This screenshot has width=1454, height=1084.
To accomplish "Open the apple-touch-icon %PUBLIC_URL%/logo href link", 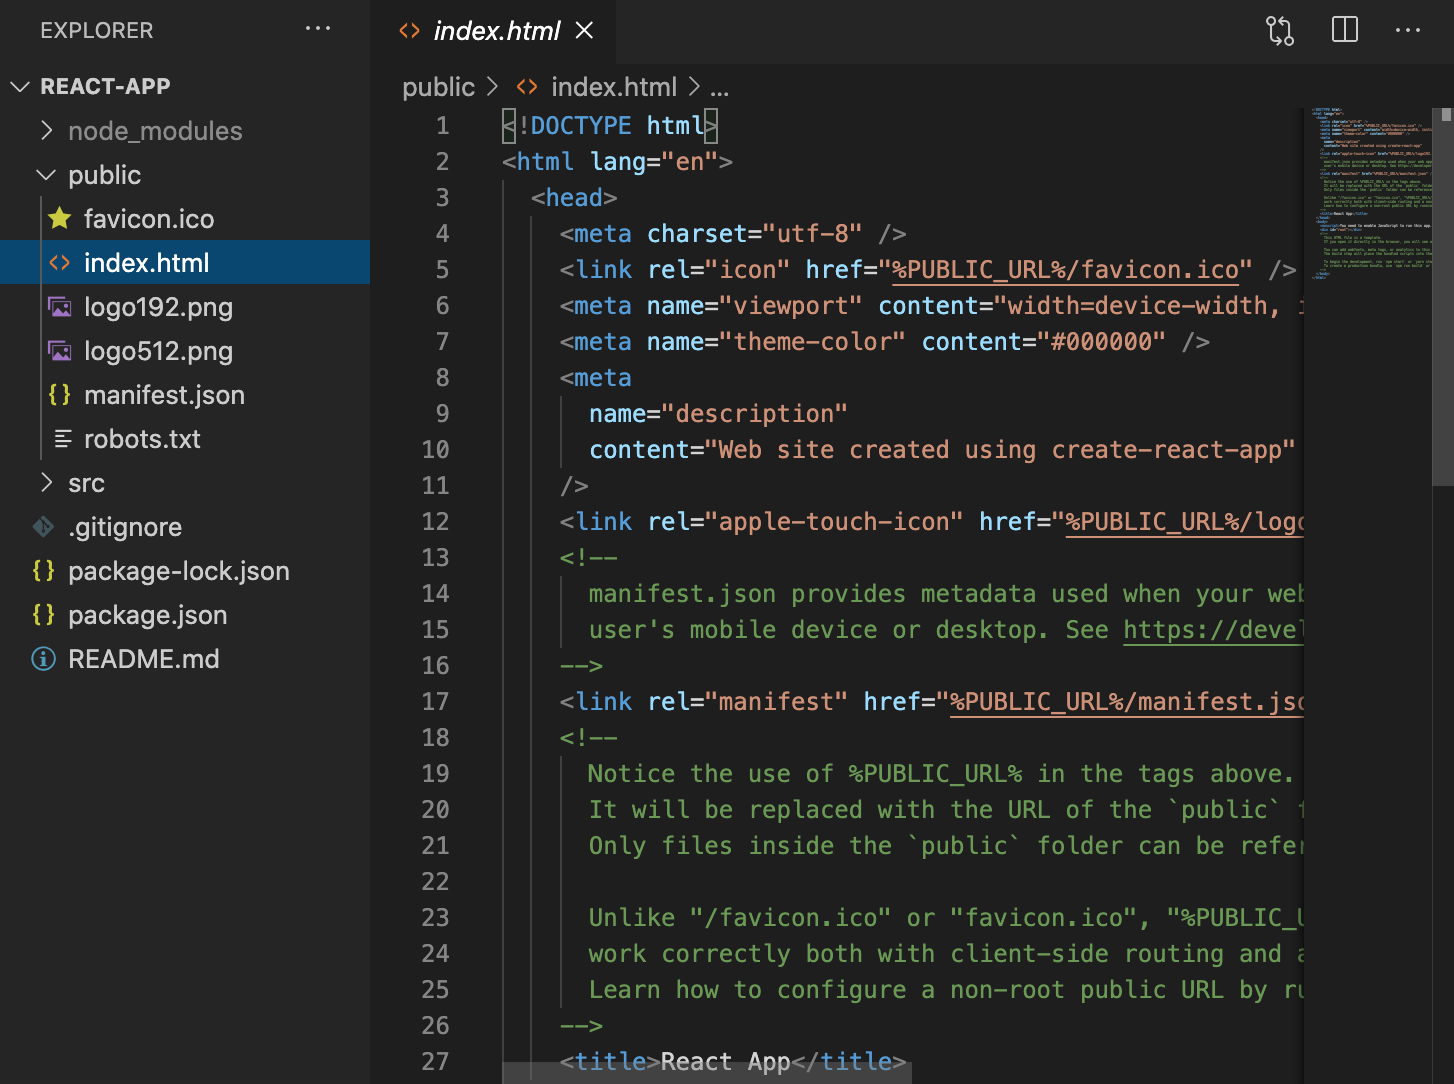I will click(1185, 522).
